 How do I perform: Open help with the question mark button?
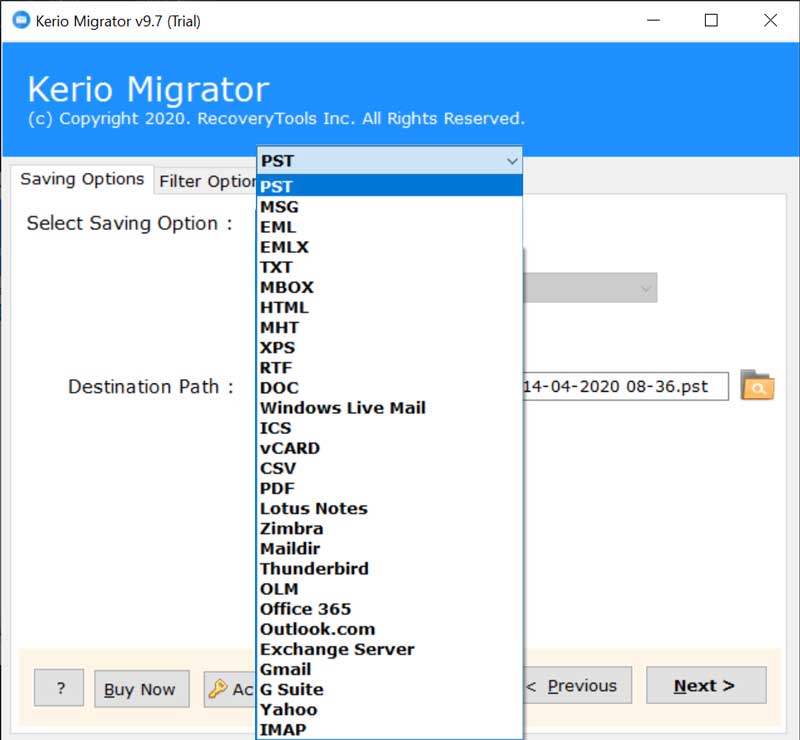pos(59,688)
